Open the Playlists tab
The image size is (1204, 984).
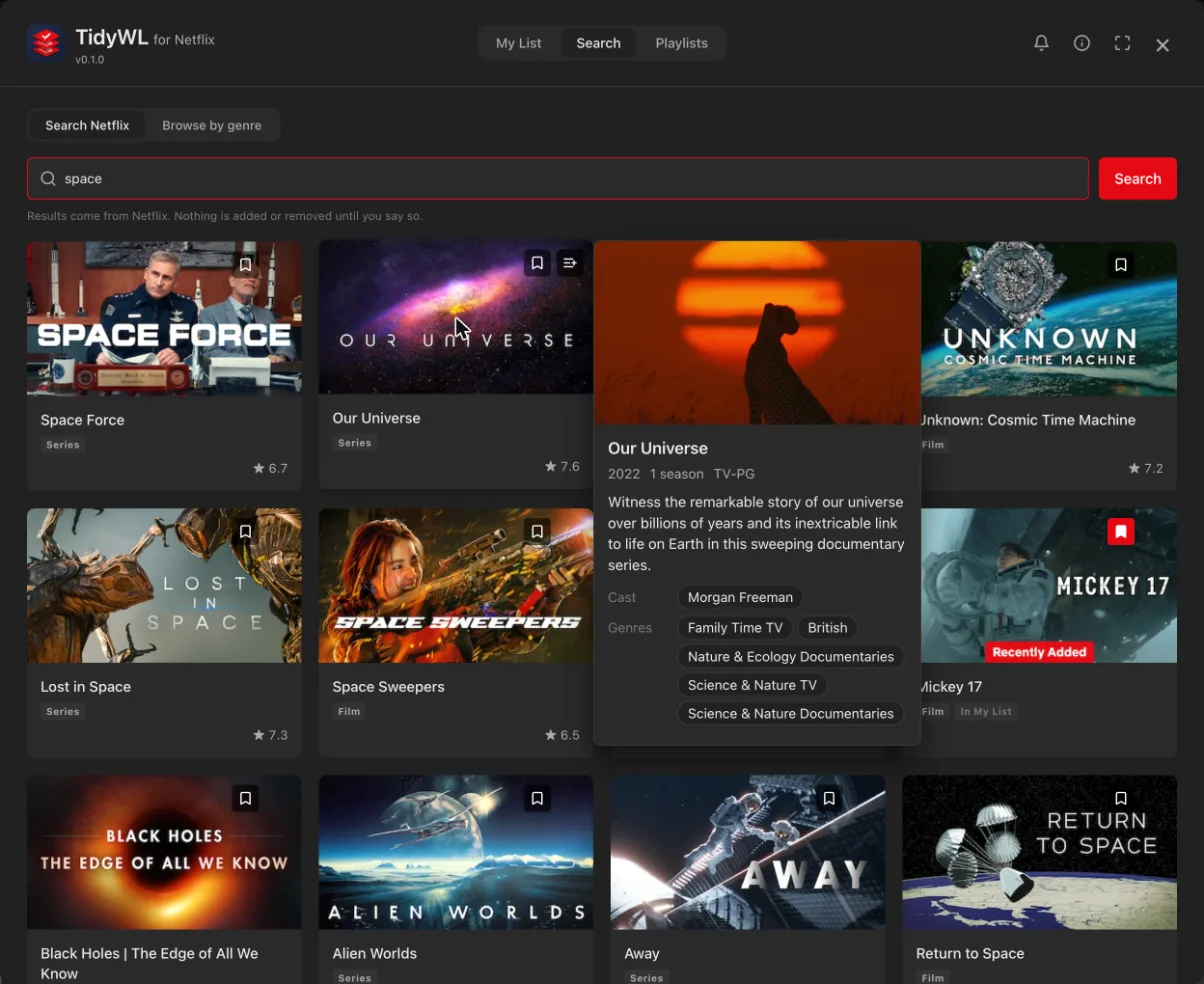pyautogui.click(x=681, y=43)
